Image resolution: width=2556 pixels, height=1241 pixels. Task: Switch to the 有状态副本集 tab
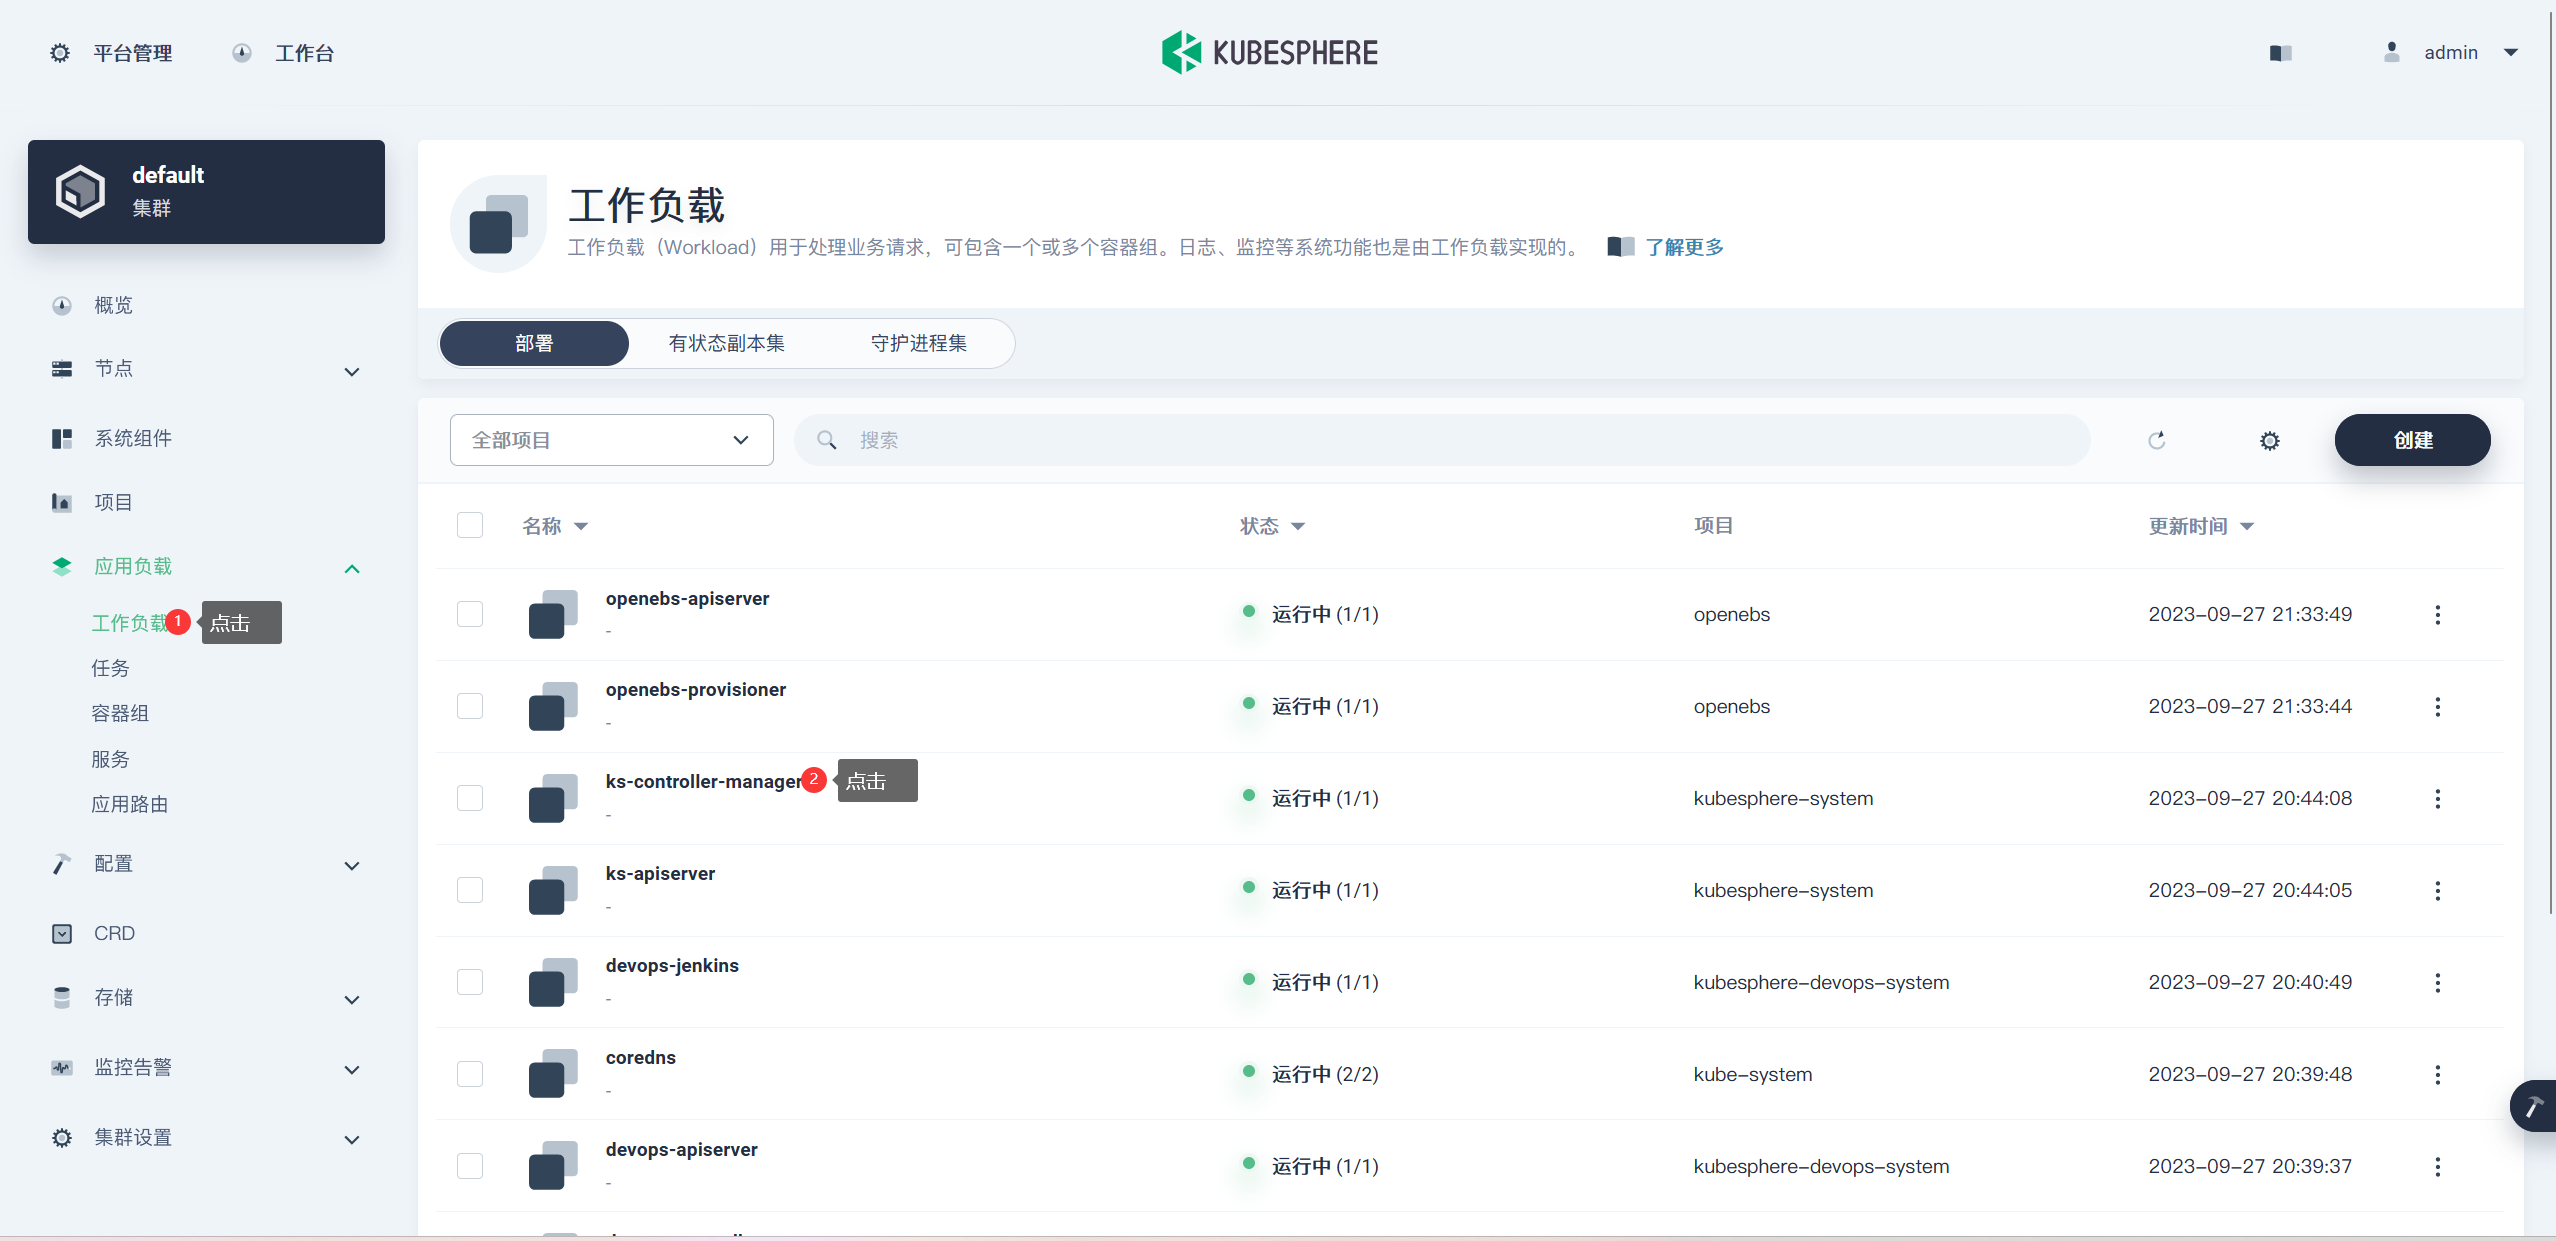727,343
